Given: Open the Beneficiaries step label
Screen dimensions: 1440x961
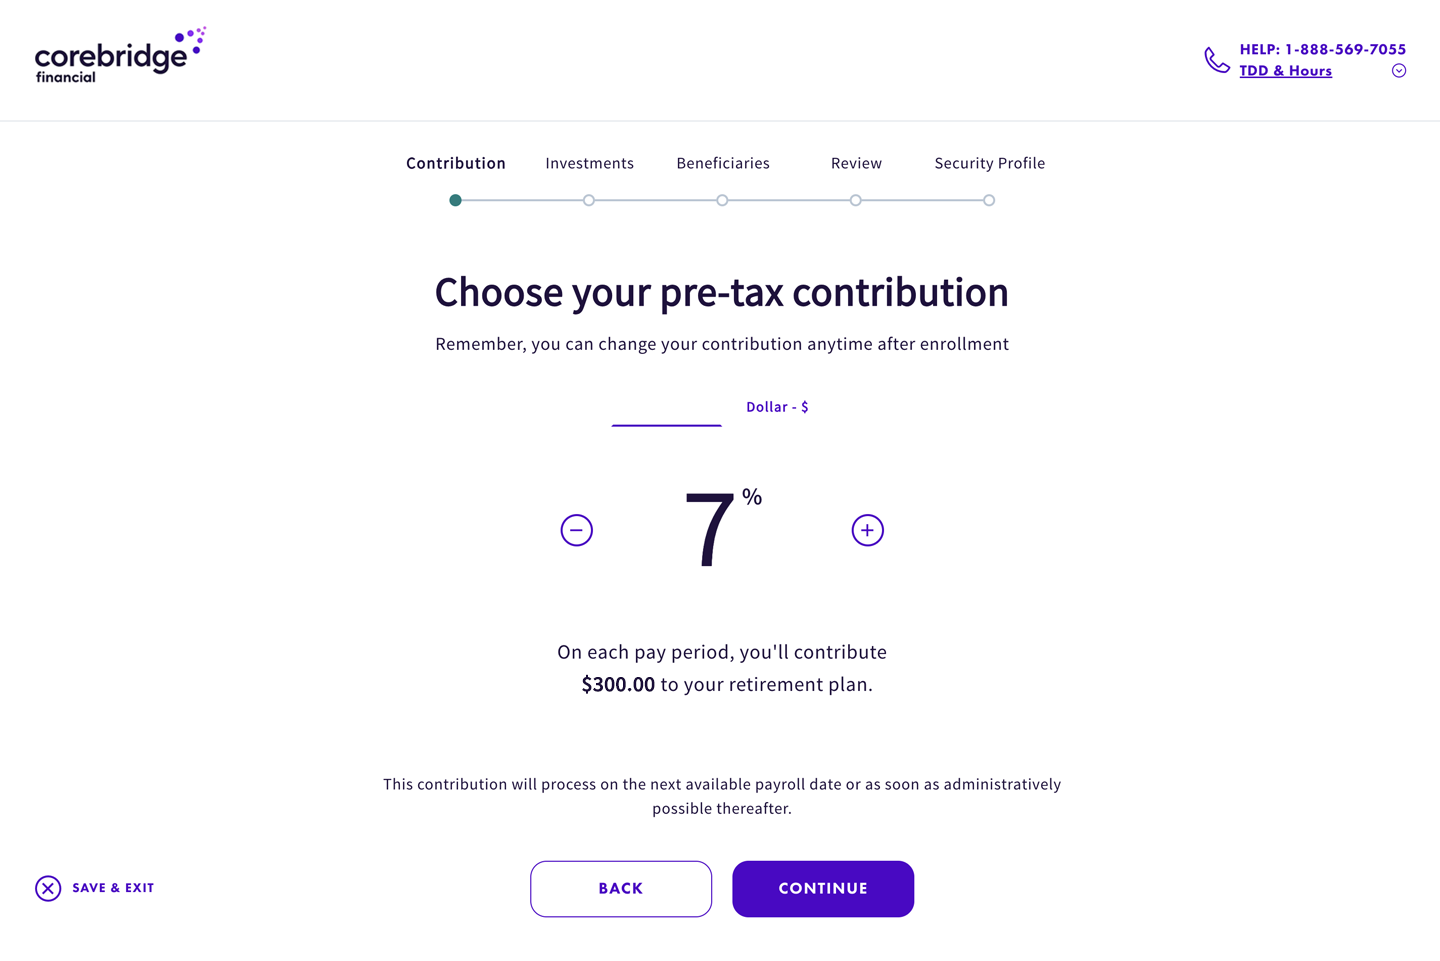Looking at the screenshot, I should (x=723, y=163).
